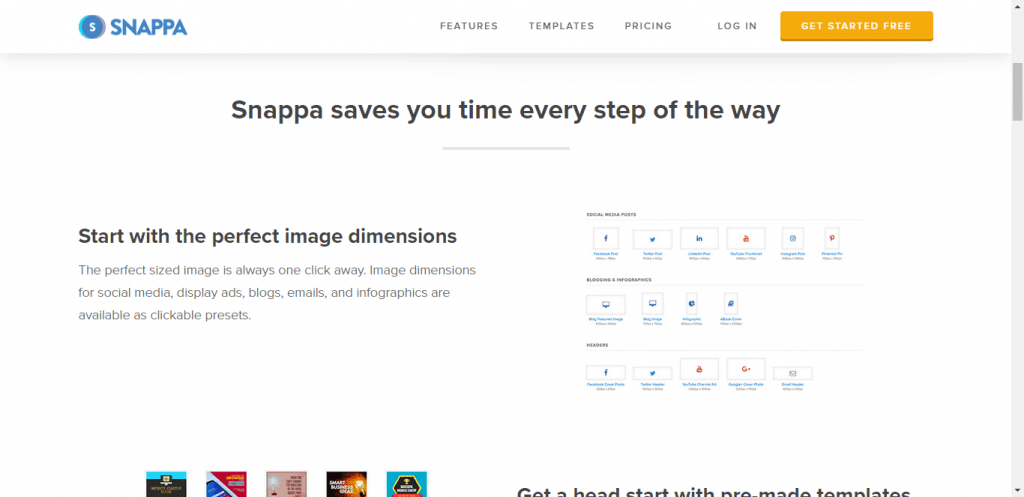Click the Snappa logo
The height and width of the screenshot is (497, 1024).
coord(133,27)
